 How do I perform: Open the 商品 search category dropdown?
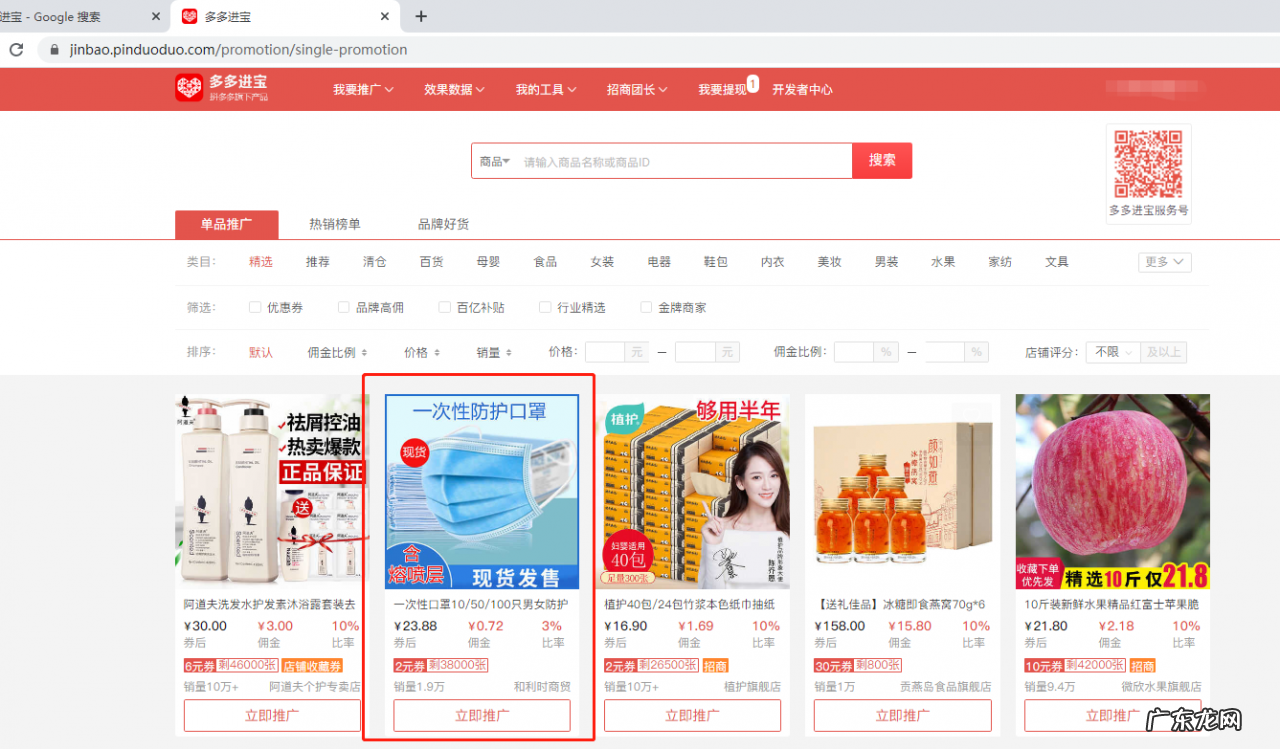click(x=493, y=160)
